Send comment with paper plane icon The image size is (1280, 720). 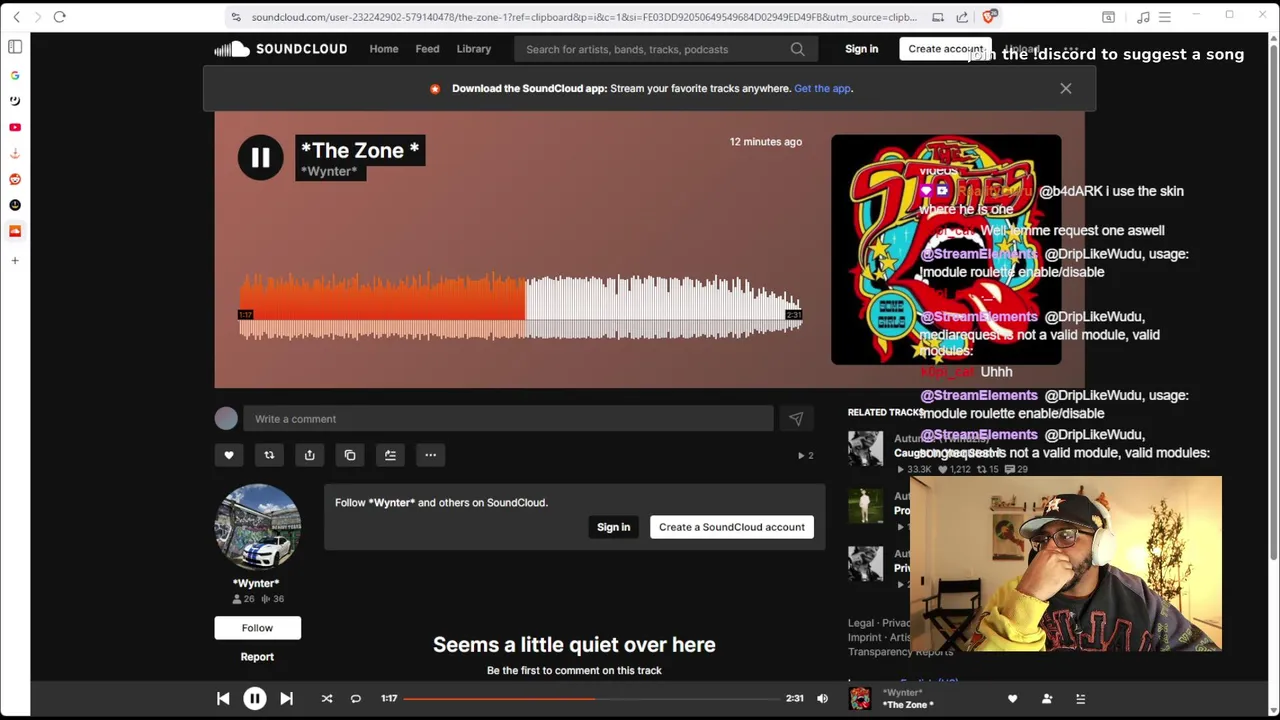point(796,419)
